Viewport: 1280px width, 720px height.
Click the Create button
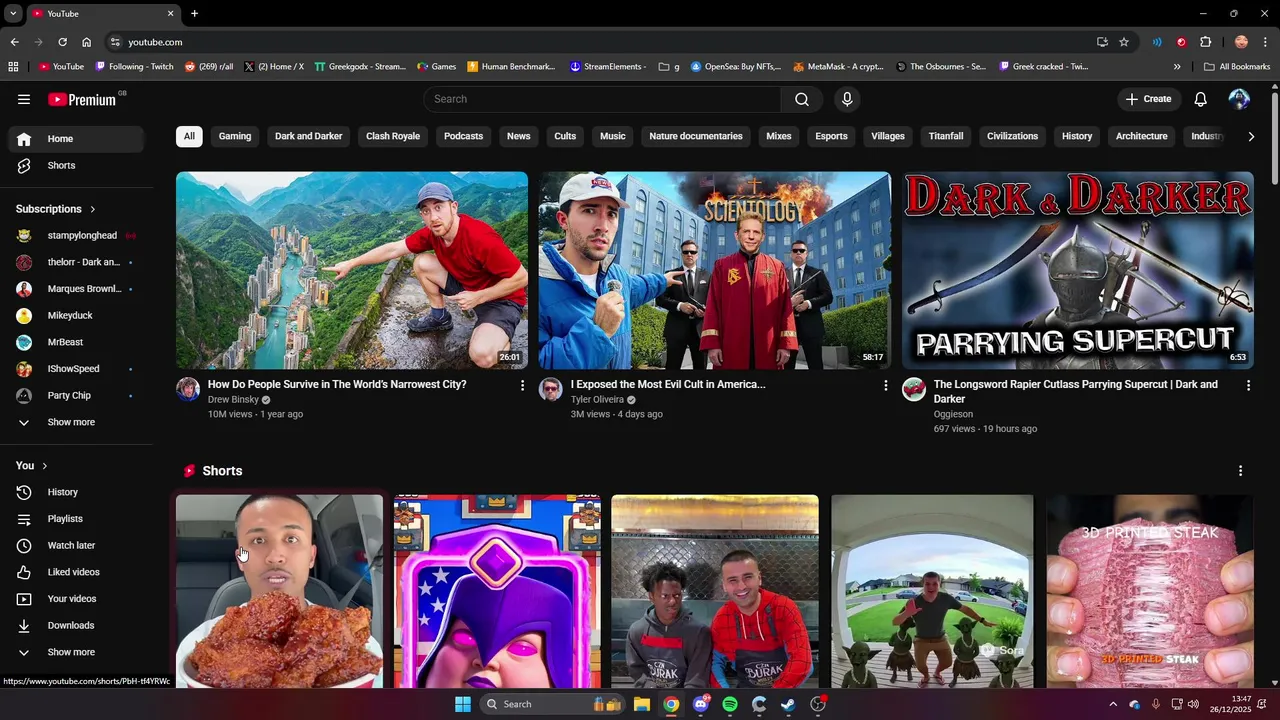[x=1148, y=99]
